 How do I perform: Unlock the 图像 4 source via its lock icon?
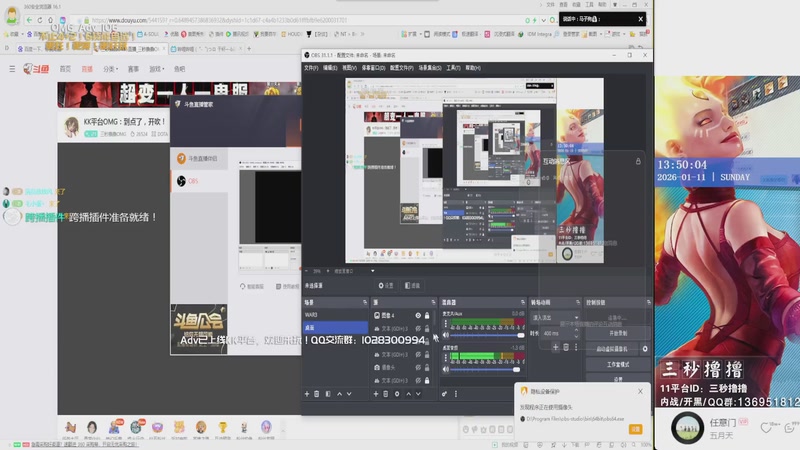(427, 316)
